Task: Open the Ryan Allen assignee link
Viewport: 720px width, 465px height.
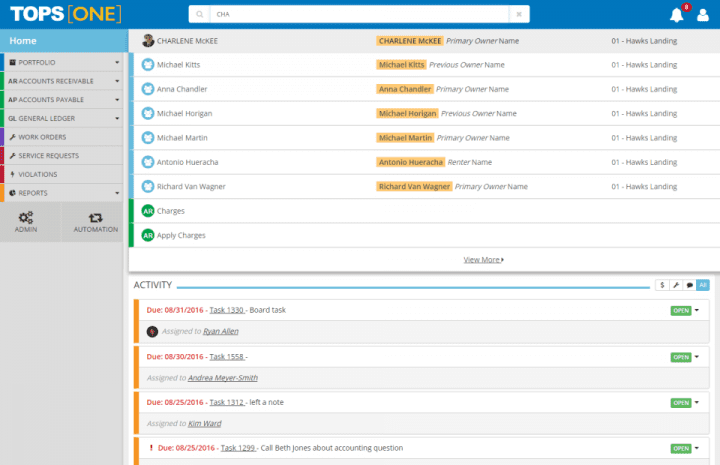Action: pyautogui.click(x=220, y=331)
